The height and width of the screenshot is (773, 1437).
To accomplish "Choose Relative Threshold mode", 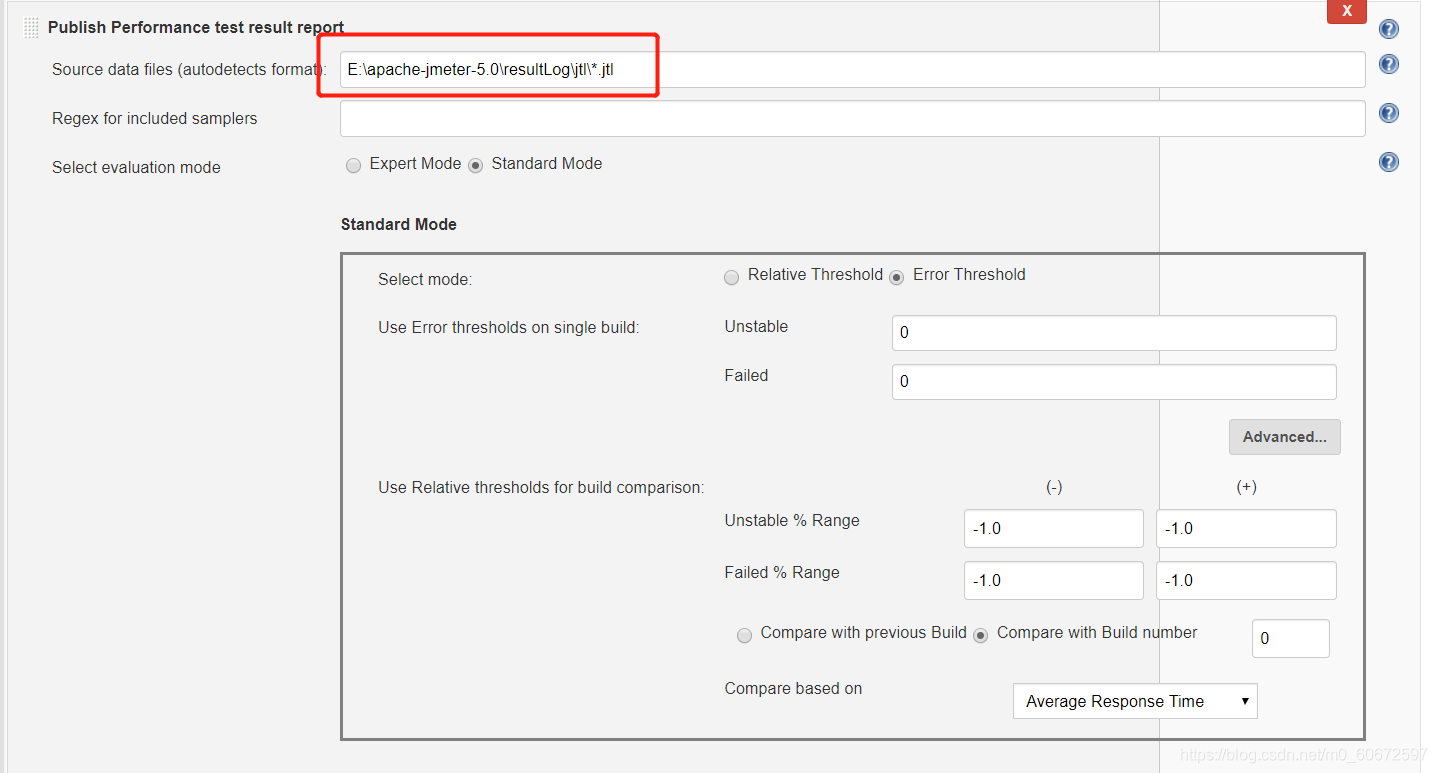I will pyautogui.click(x=731, y=277).
